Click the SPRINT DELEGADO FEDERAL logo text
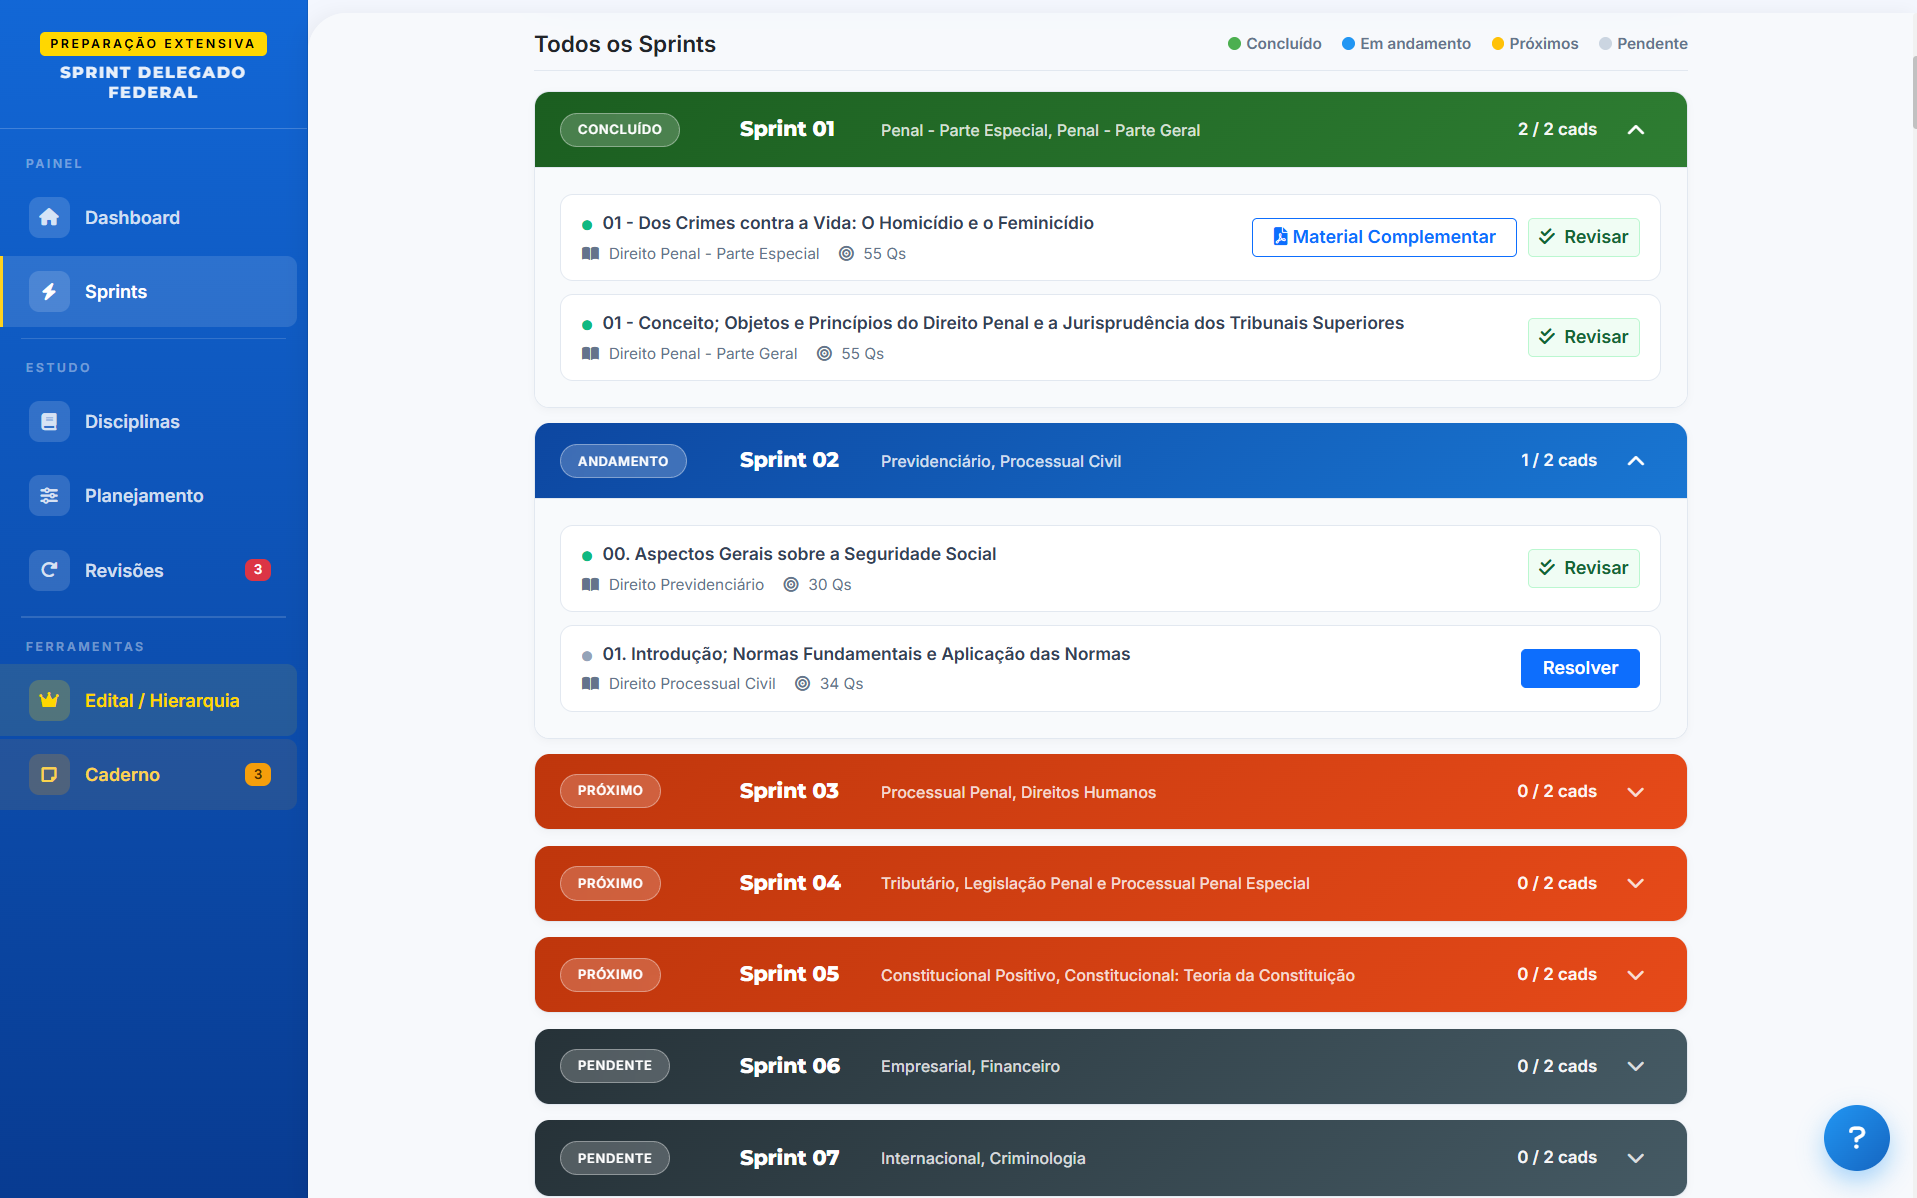This screenshot has width=1917, height=1198. 153,82
